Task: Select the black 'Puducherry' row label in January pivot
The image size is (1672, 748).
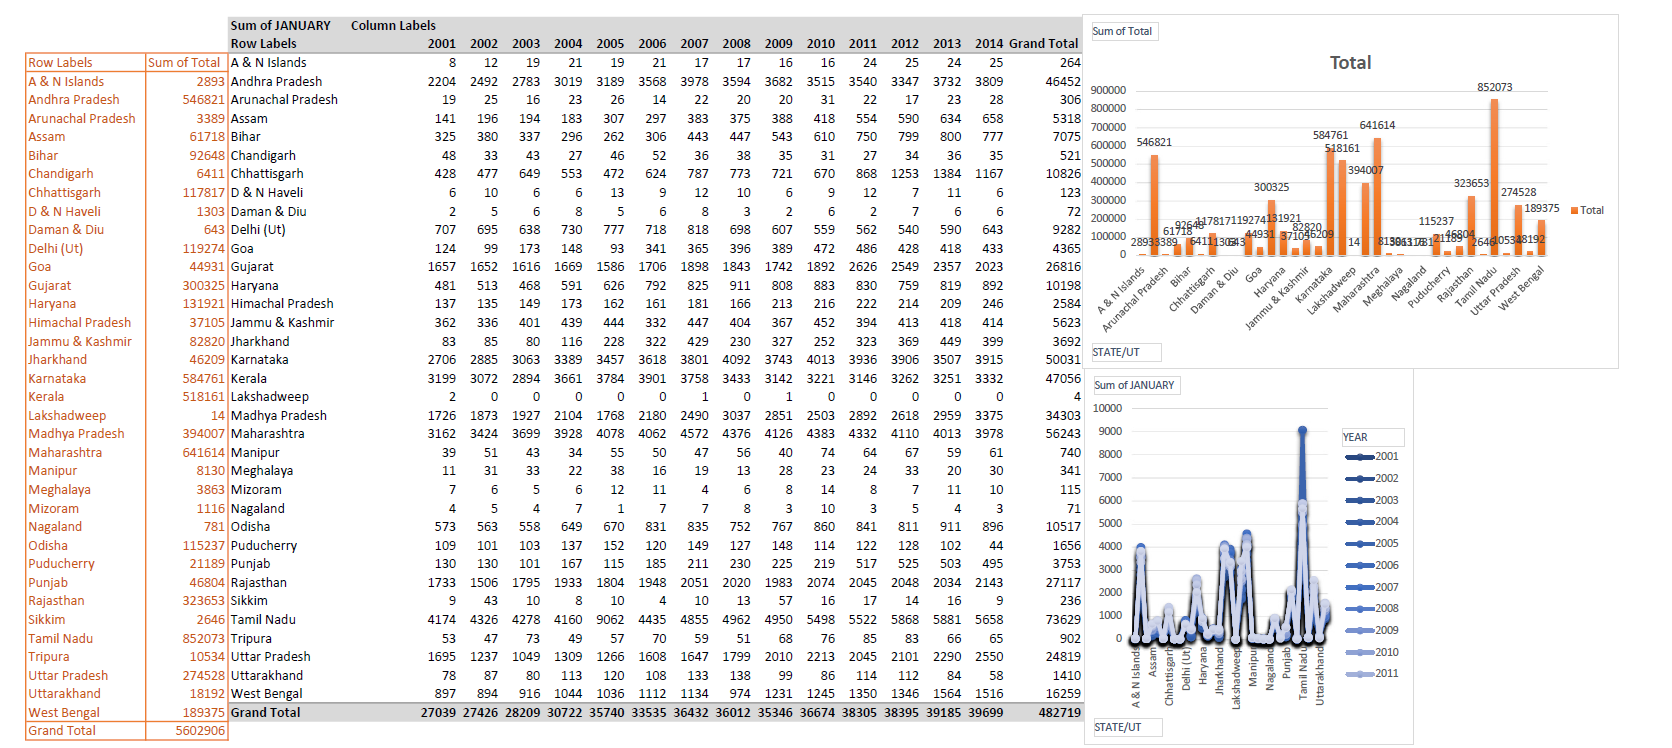Action: [264, 545]
